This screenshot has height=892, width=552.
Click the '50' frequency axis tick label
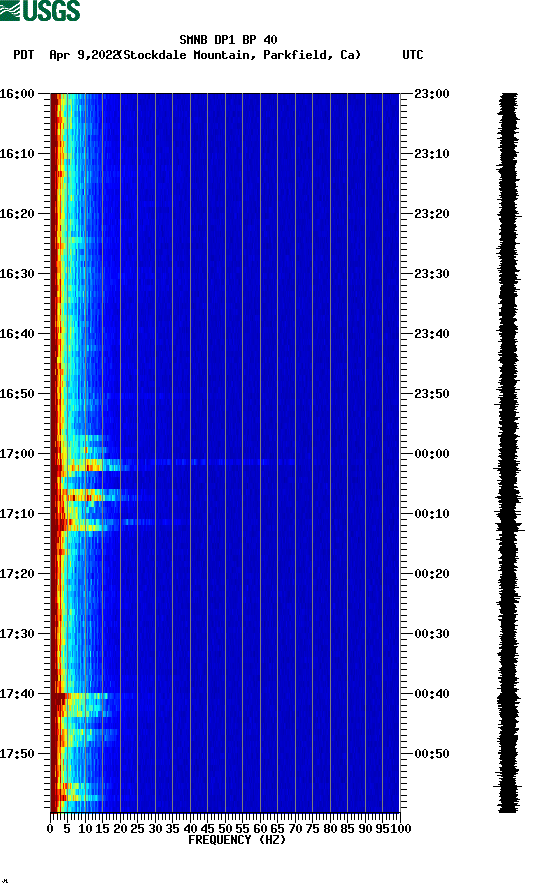click(x=225, y=829)
